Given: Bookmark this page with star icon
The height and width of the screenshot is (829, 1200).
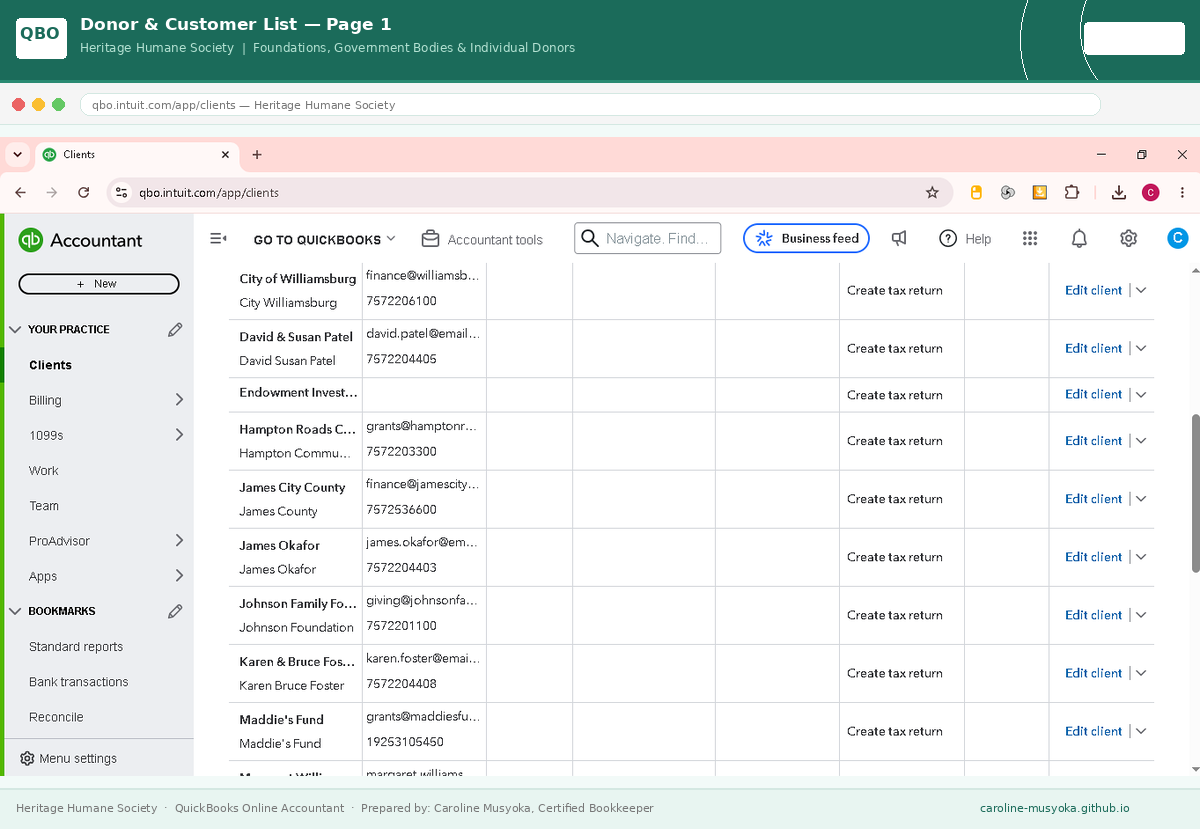Looking at the screenshot, I should [932, 193].
